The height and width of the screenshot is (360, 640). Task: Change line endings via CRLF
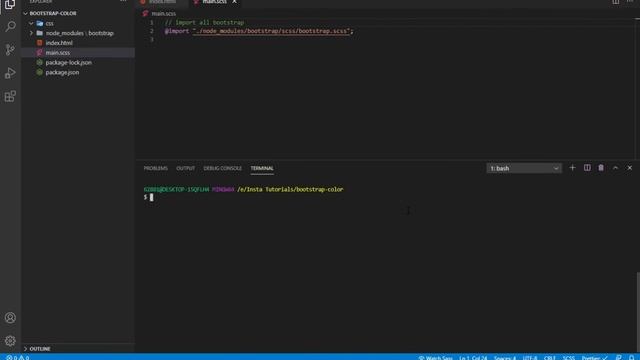click(x=550, y=358)
